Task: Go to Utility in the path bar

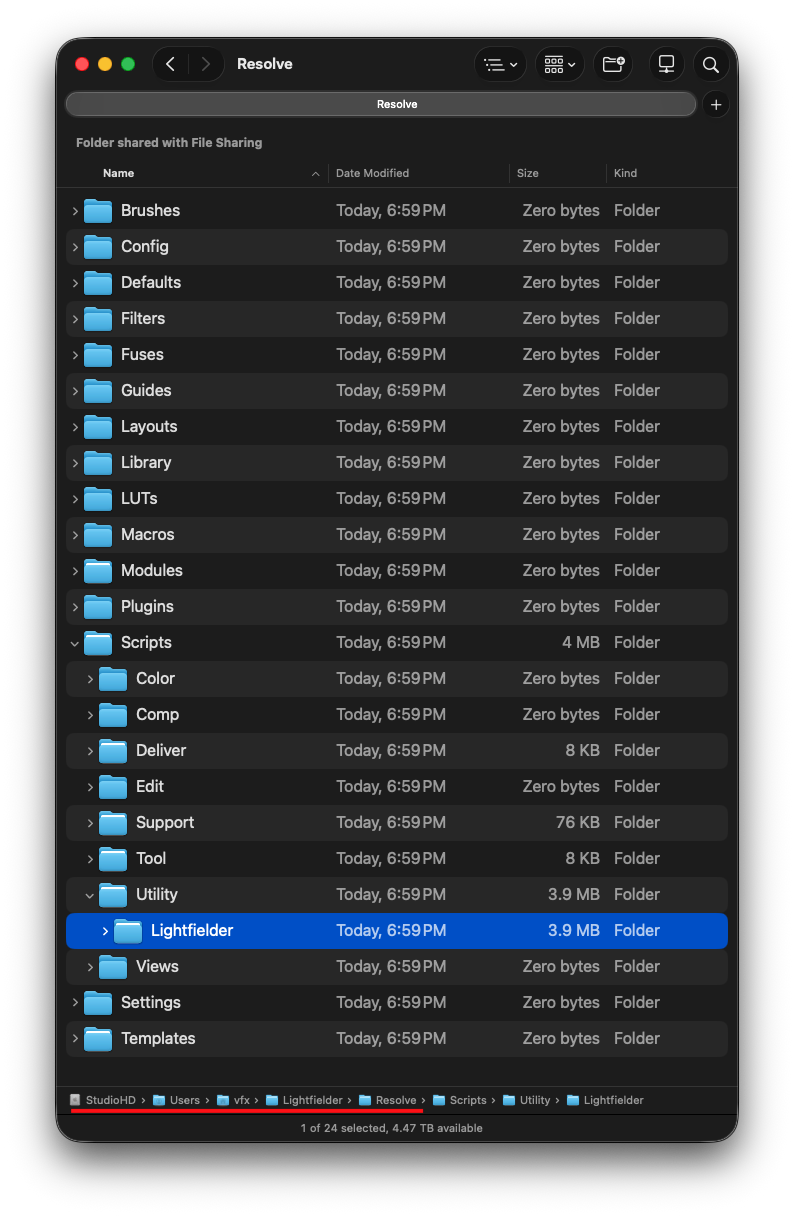Action: point(527,1100)
